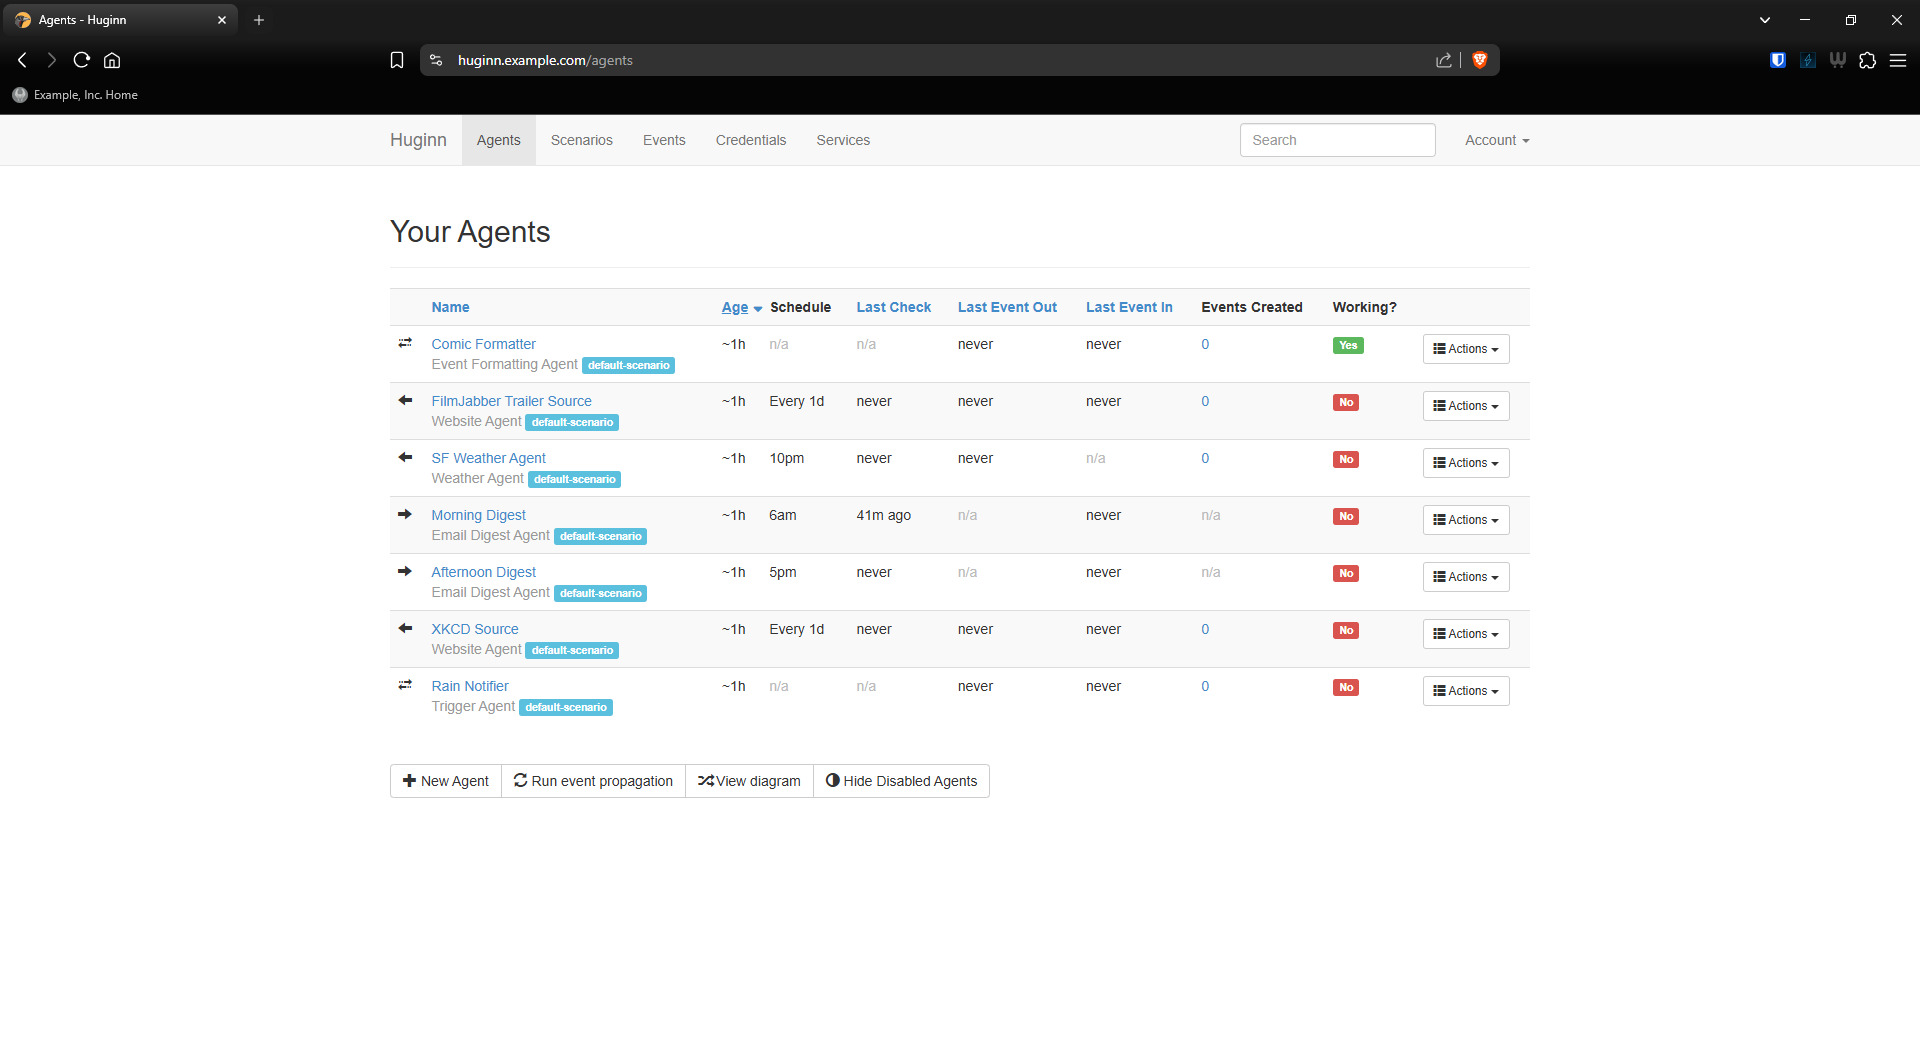
Task: Toggle Hide Disabled Agents
Action: click(901, 781)
